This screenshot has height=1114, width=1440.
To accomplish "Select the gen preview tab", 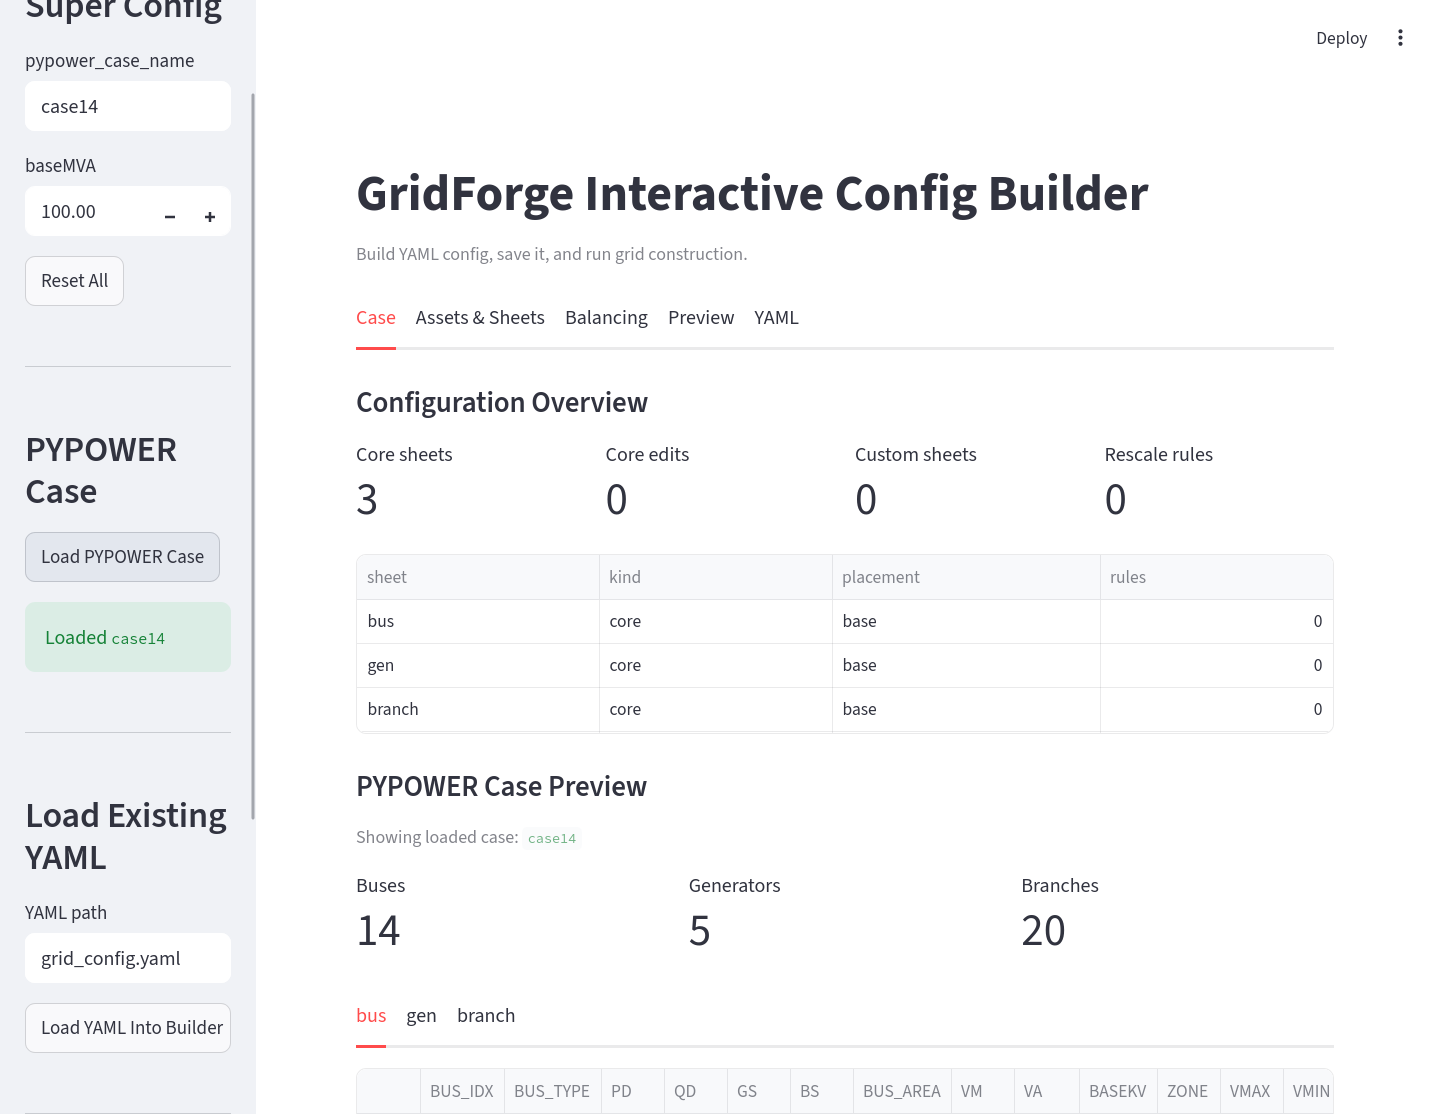I will point(421,1016).
